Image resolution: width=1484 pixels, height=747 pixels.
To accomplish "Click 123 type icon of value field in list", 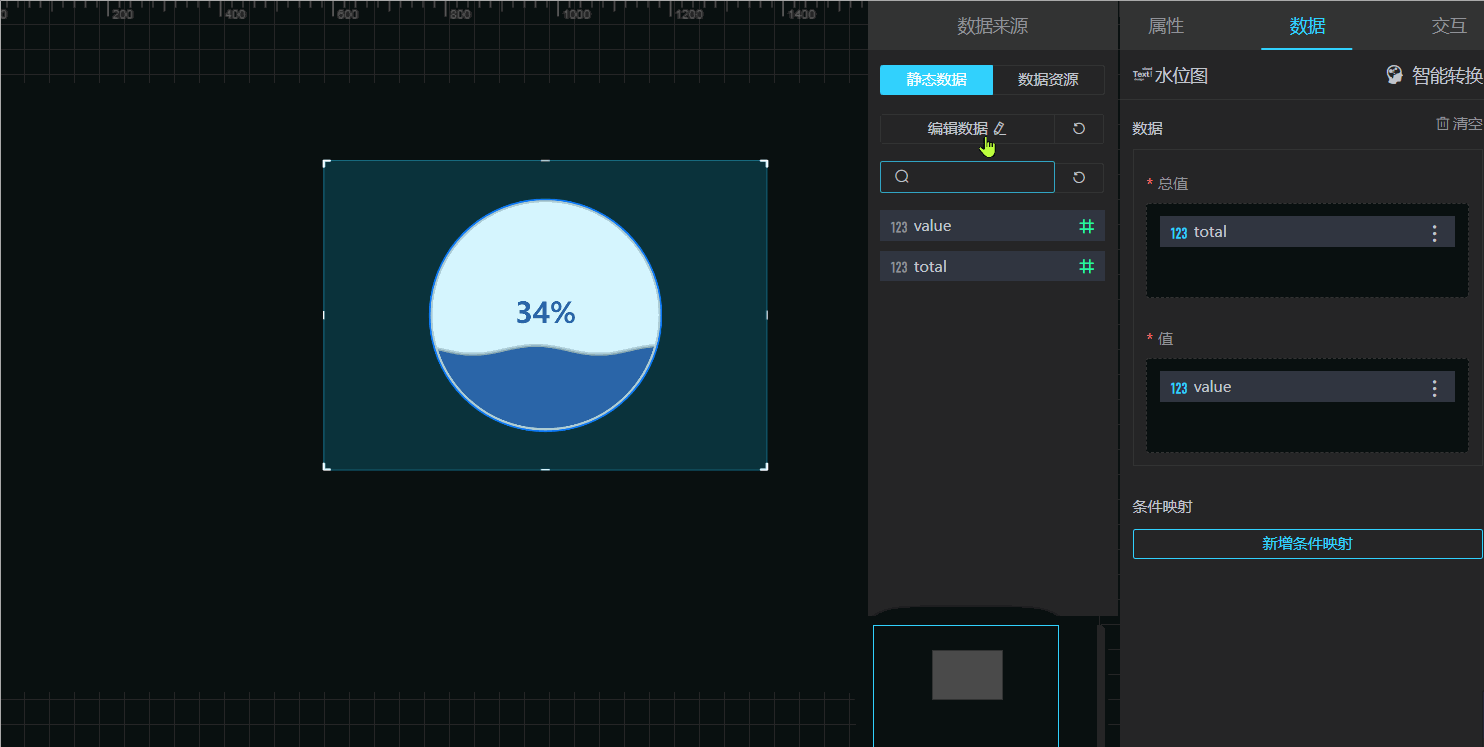I will 899,227.
